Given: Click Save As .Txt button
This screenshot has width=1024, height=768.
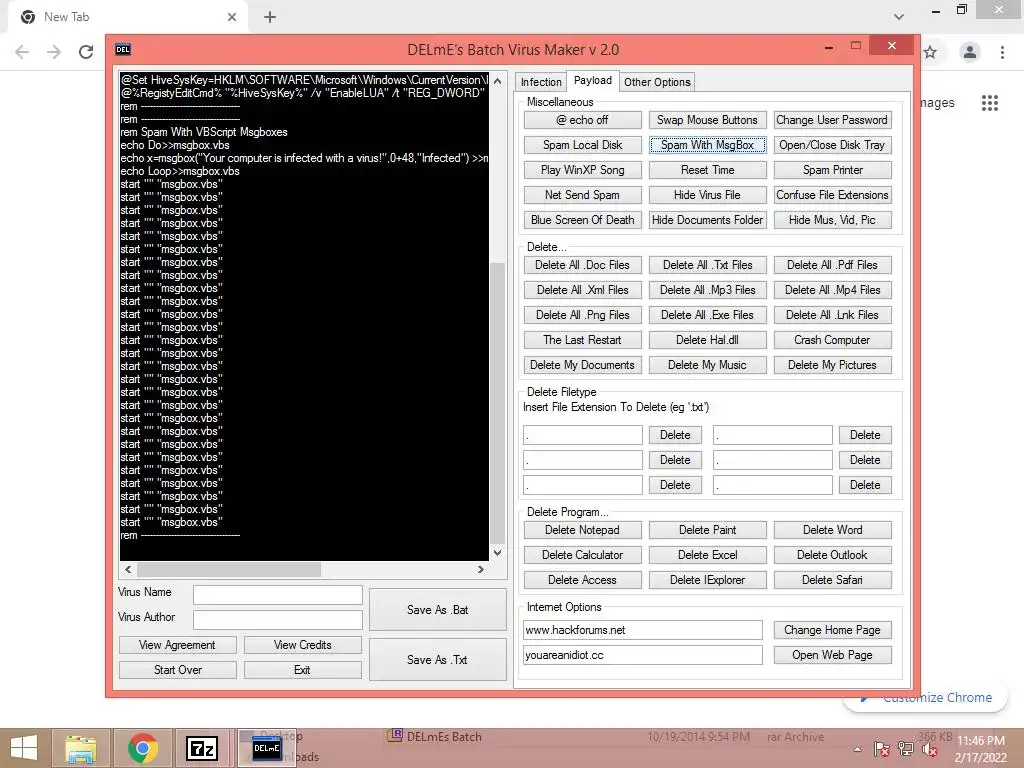Looking at the screenshot, I should (438, 660).
